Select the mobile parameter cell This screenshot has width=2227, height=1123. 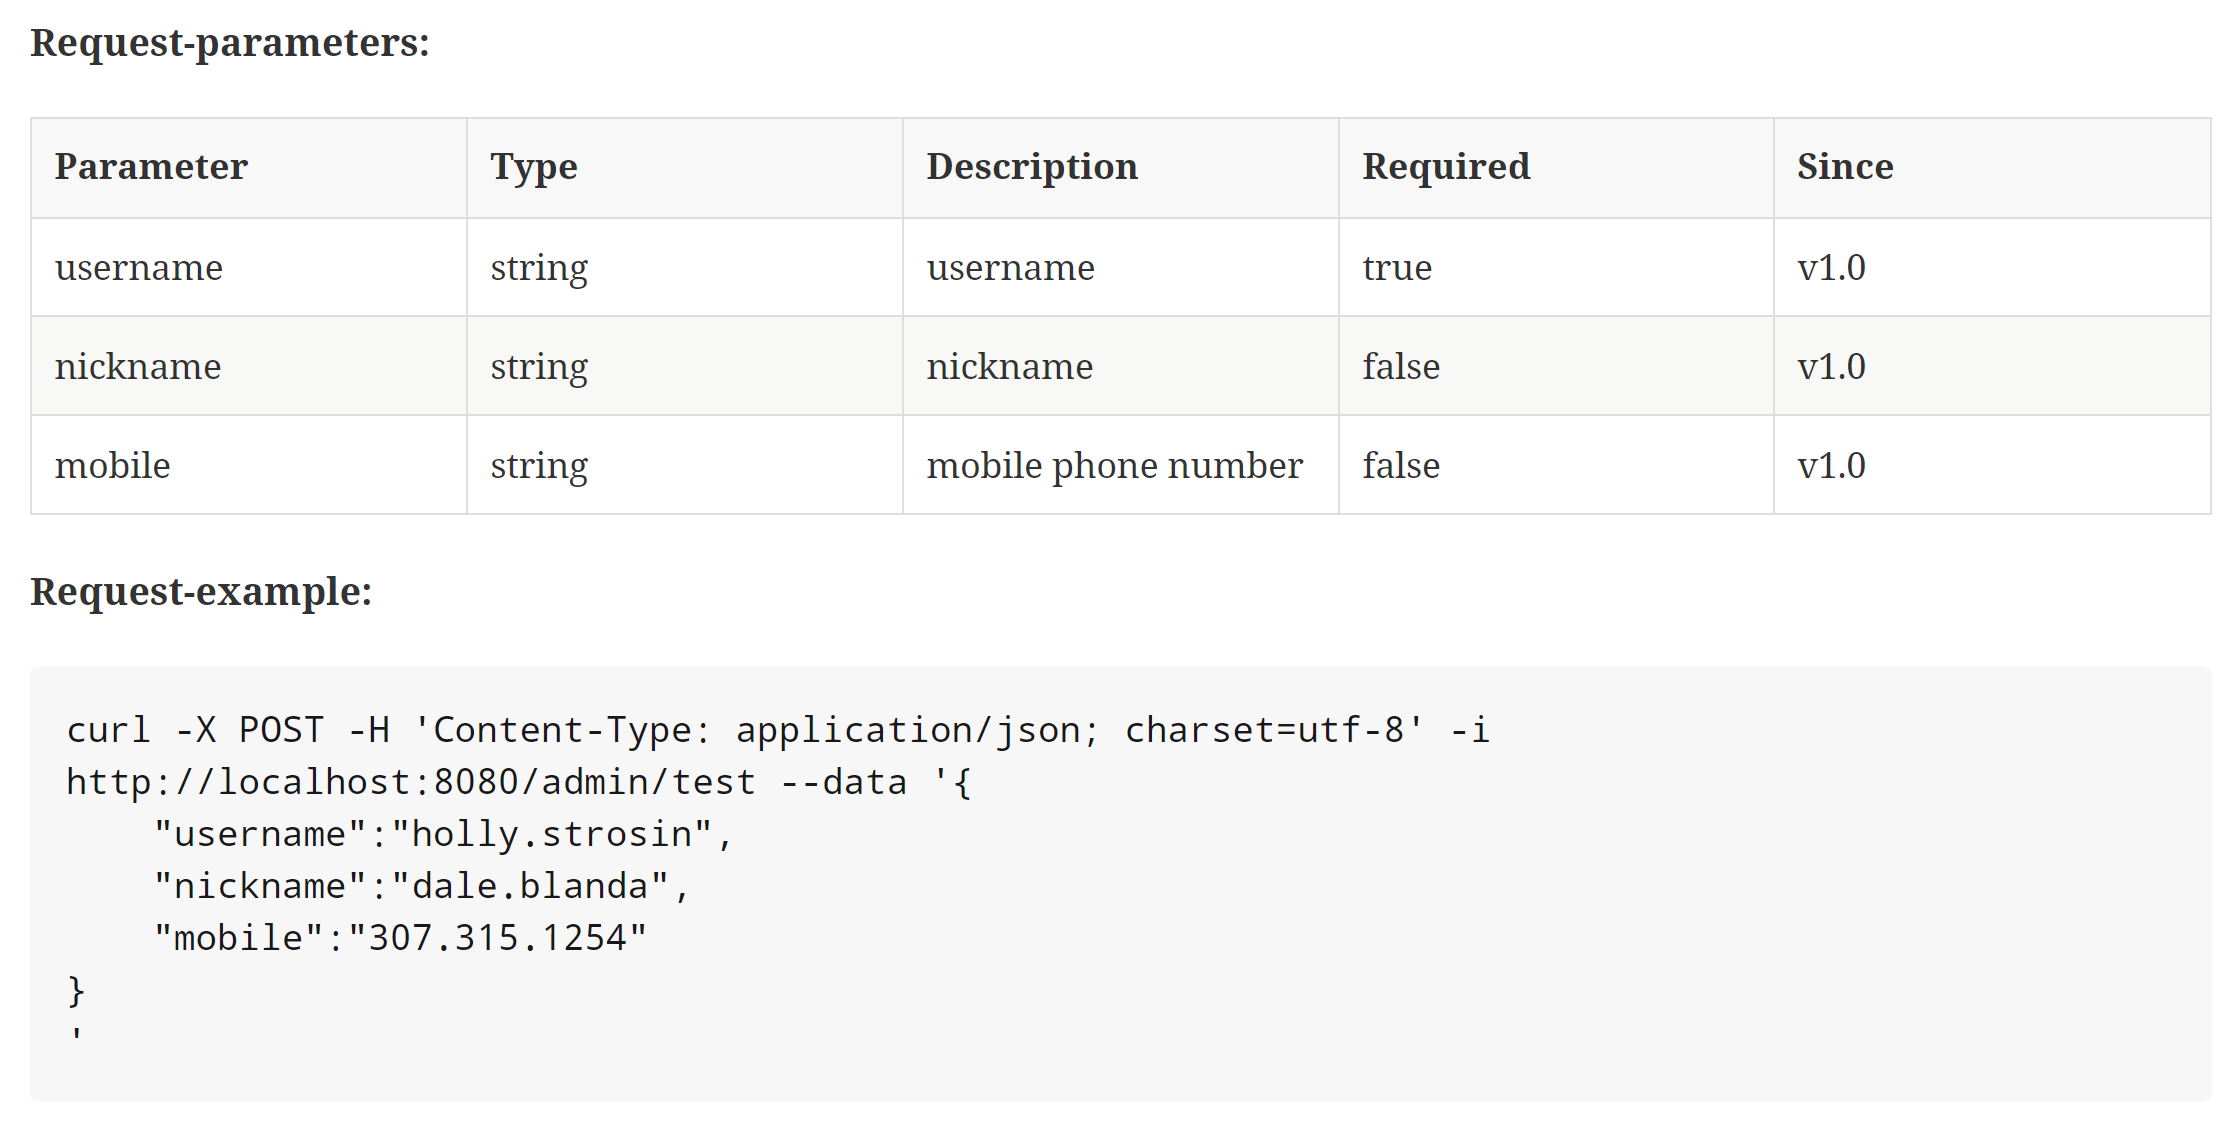coord(112,466)
